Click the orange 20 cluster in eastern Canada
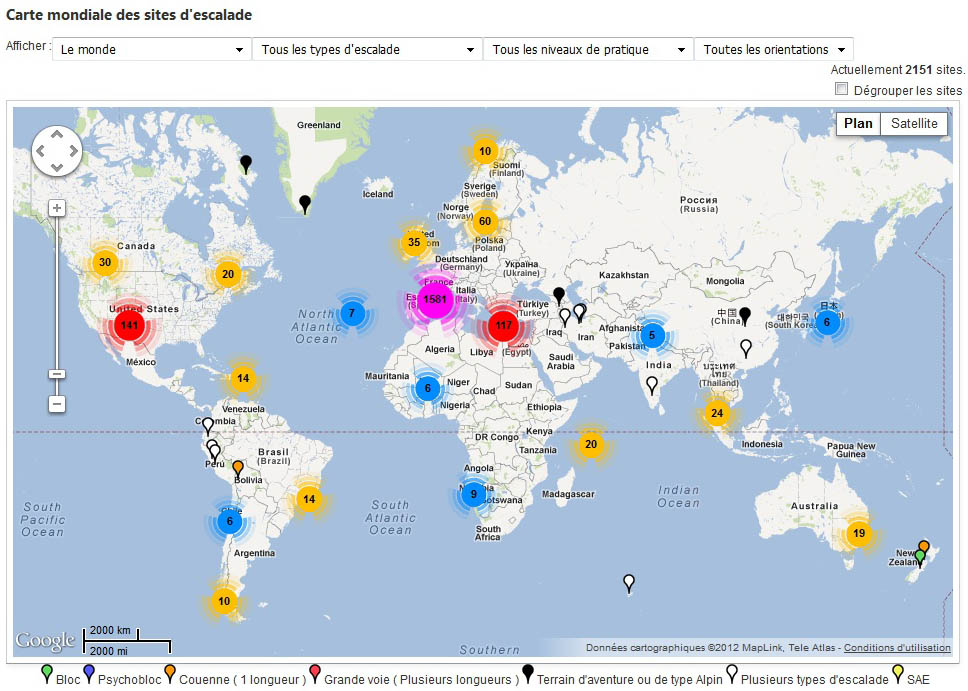 [x=228, y=274]
